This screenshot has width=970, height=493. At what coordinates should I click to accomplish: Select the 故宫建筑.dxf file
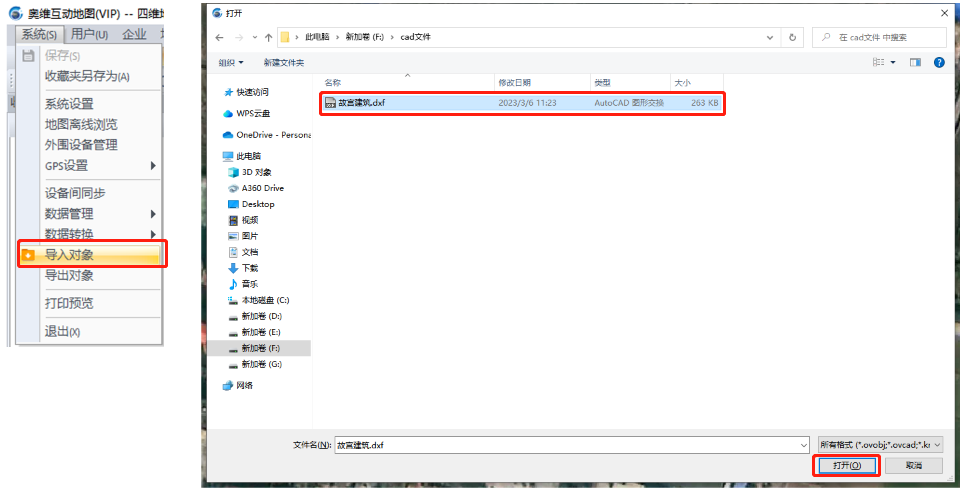(x=361, y=103)
